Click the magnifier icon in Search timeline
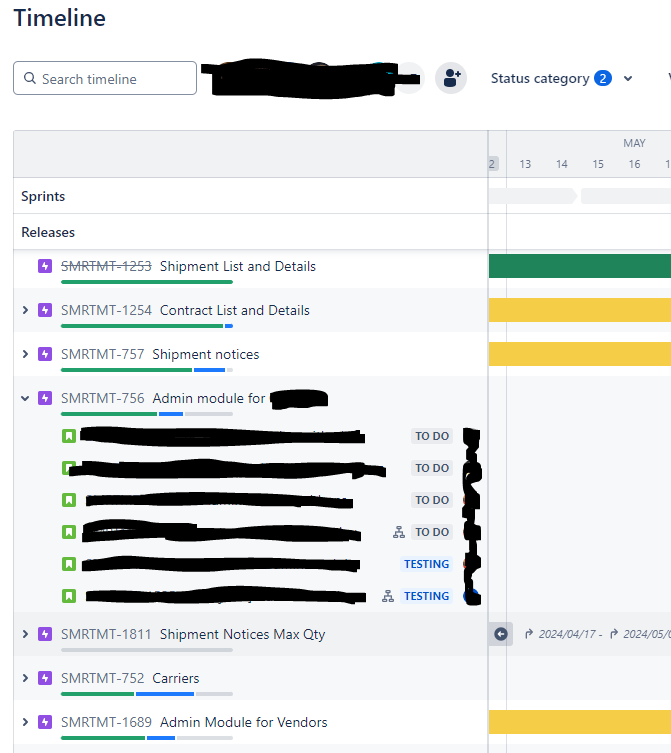 (x=30, y=78)
